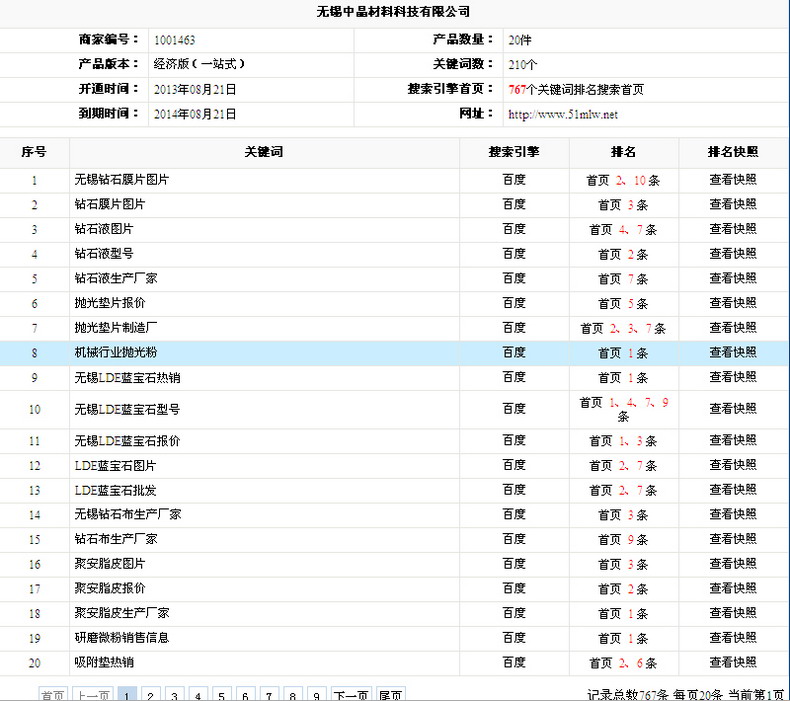Image resolution: width=790 pixels, height=701 pixels.
Task: Click merchant number value 1001463
Action: (174, 40)
